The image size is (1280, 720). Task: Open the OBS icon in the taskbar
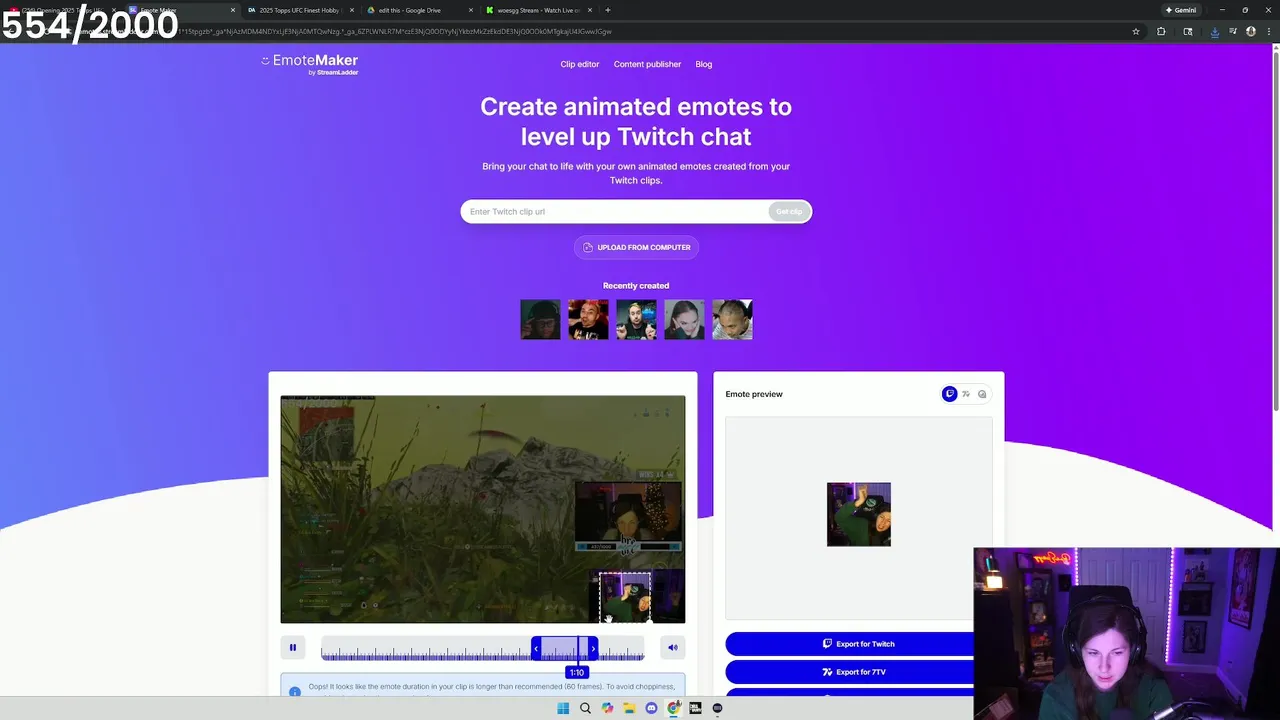click(717, 708)
